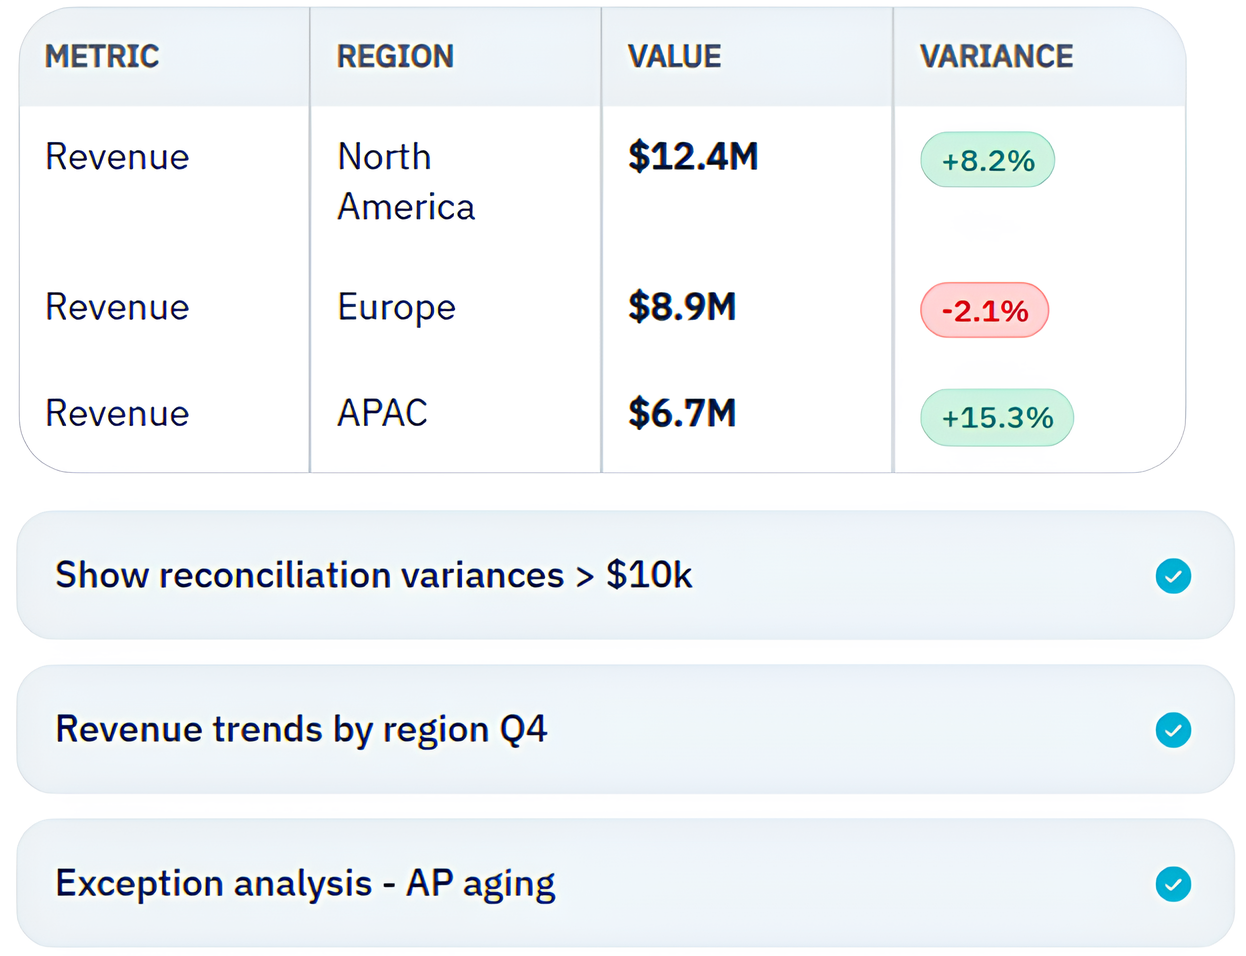This screenshot has height=956, width=1246.
Task: Select the Revenue label in Europe row
Action: click(117, 307)
